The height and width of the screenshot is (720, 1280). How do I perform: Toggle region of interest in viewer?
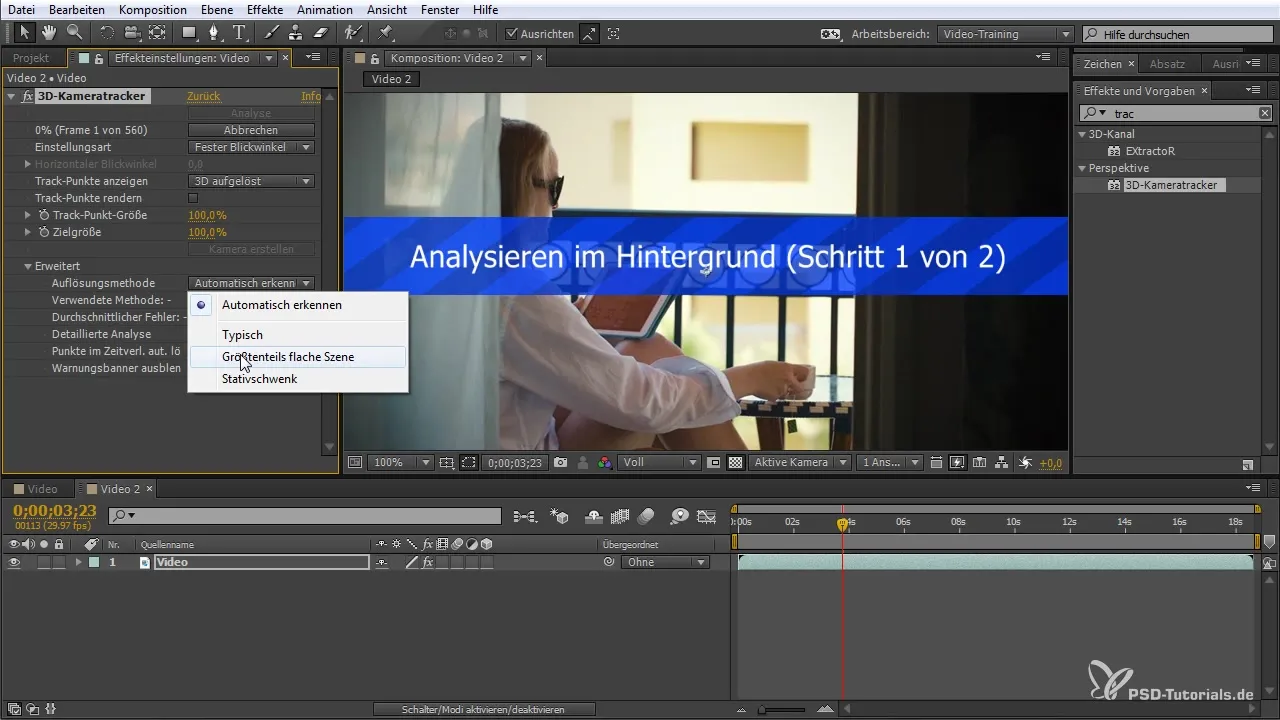714,463
